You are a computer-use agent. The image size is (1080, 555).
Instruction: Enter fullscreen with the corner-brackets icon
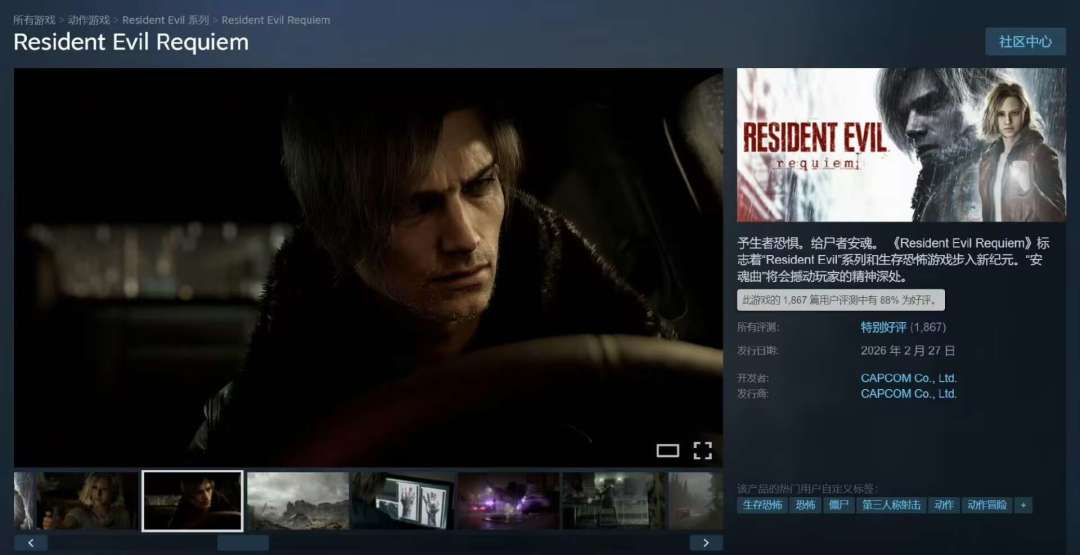(702, 451)
